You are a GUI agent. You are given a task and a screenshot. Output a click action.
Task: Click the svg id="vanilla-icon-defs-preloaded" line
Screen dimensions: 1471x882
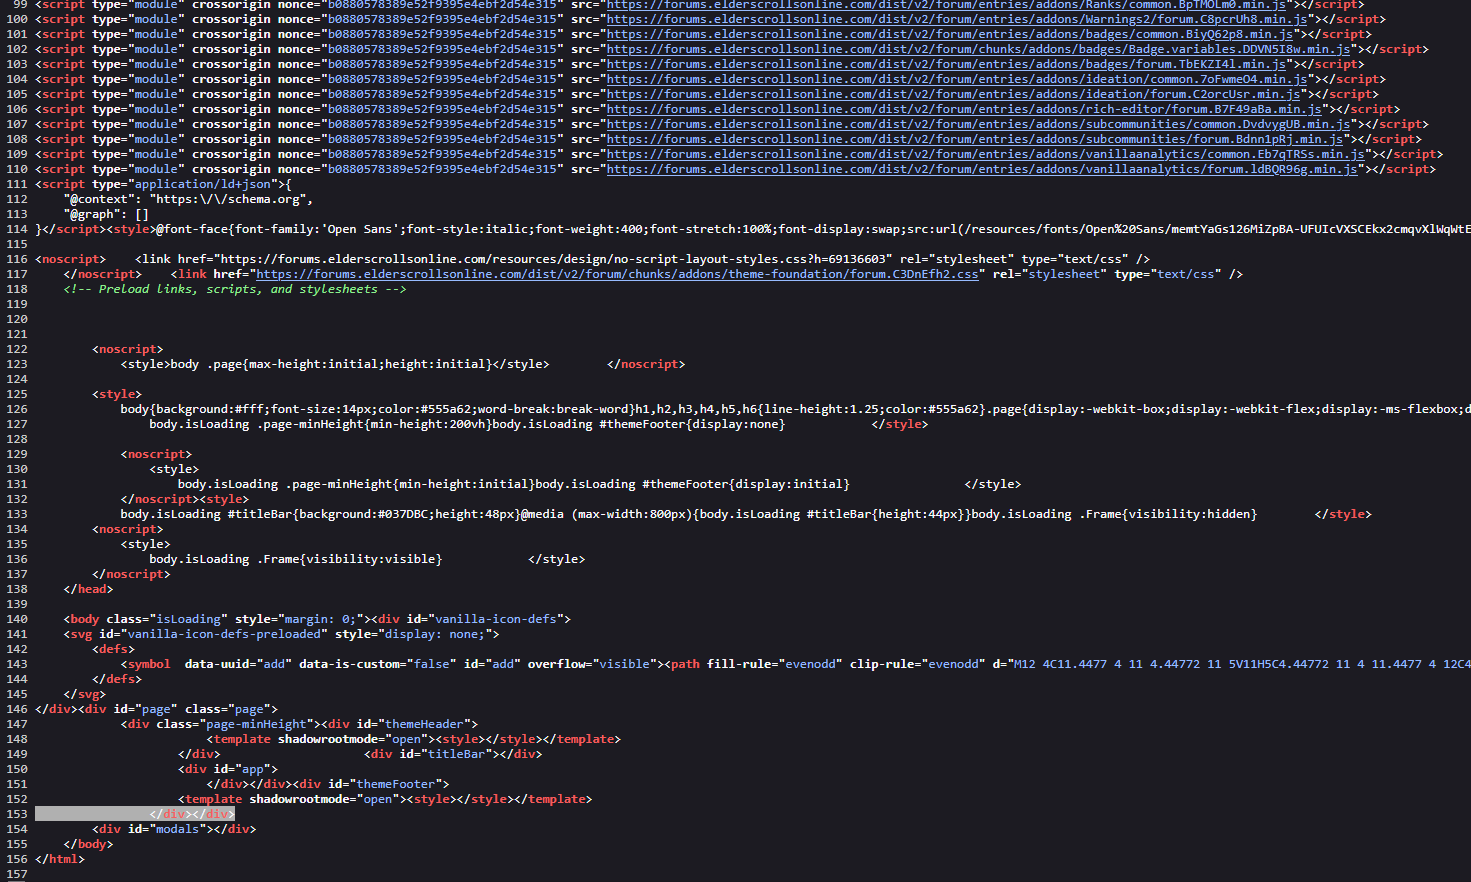(x=281, y=634)
